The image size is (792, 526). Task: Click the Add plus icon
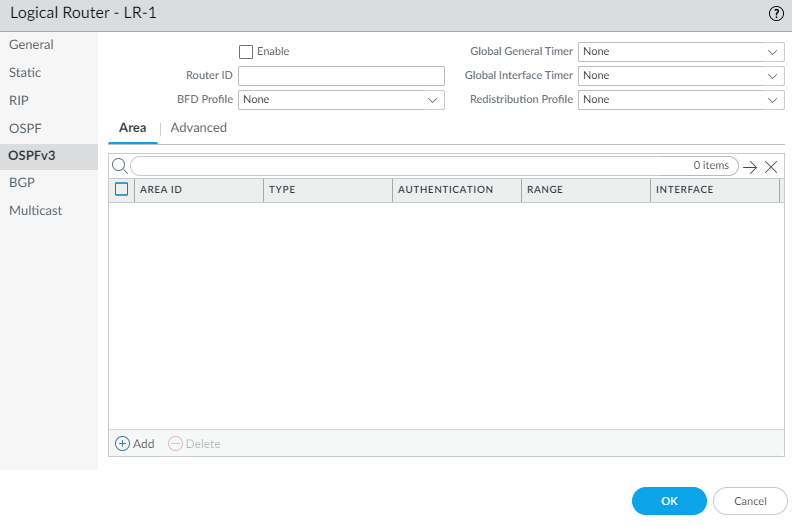pos(123,443)
